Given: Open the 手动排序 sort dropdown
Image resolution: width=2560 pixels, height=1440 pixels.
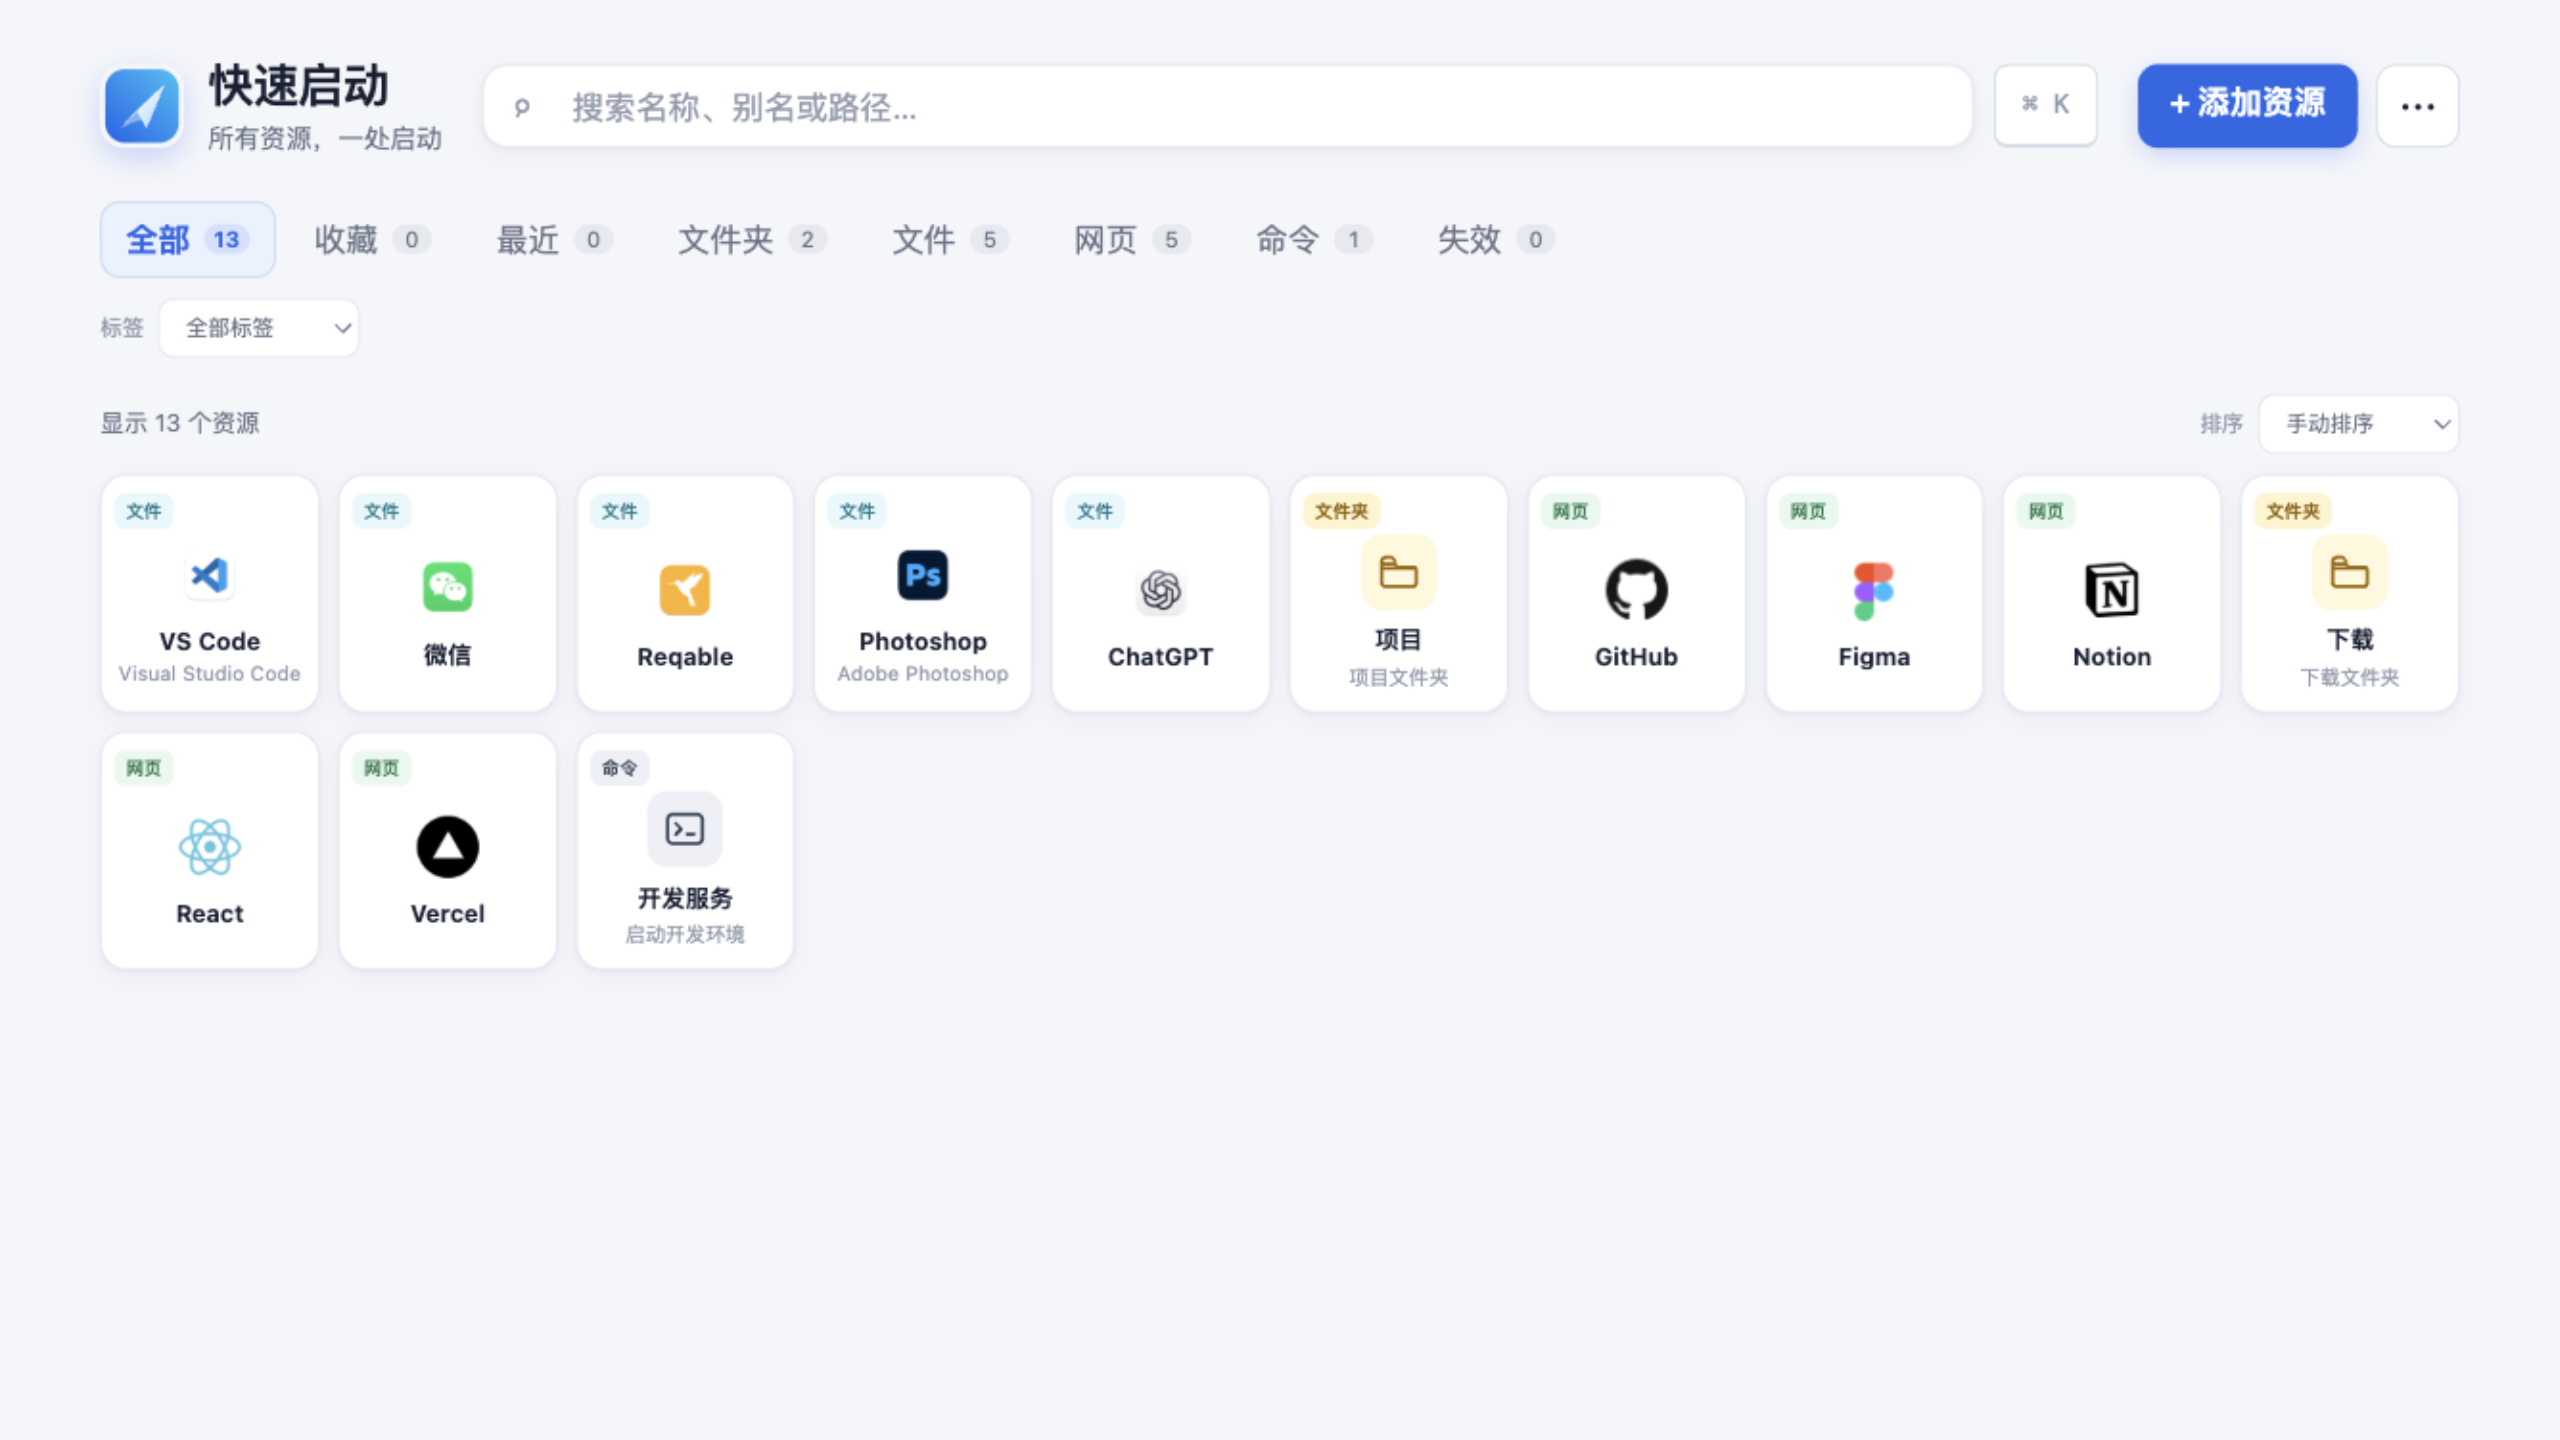Looking at the screenshot, I should [x=2358, y=424].
